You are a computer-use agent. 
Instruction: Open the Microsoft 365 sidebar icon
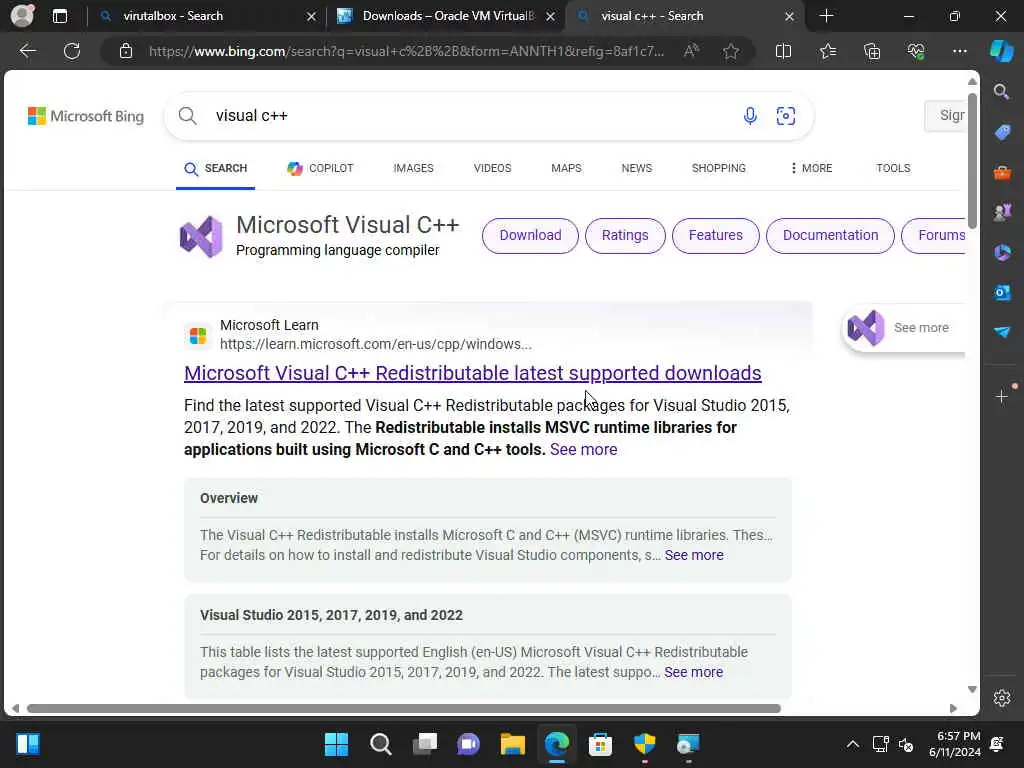pyautogui.click(x=1002, y=252)
